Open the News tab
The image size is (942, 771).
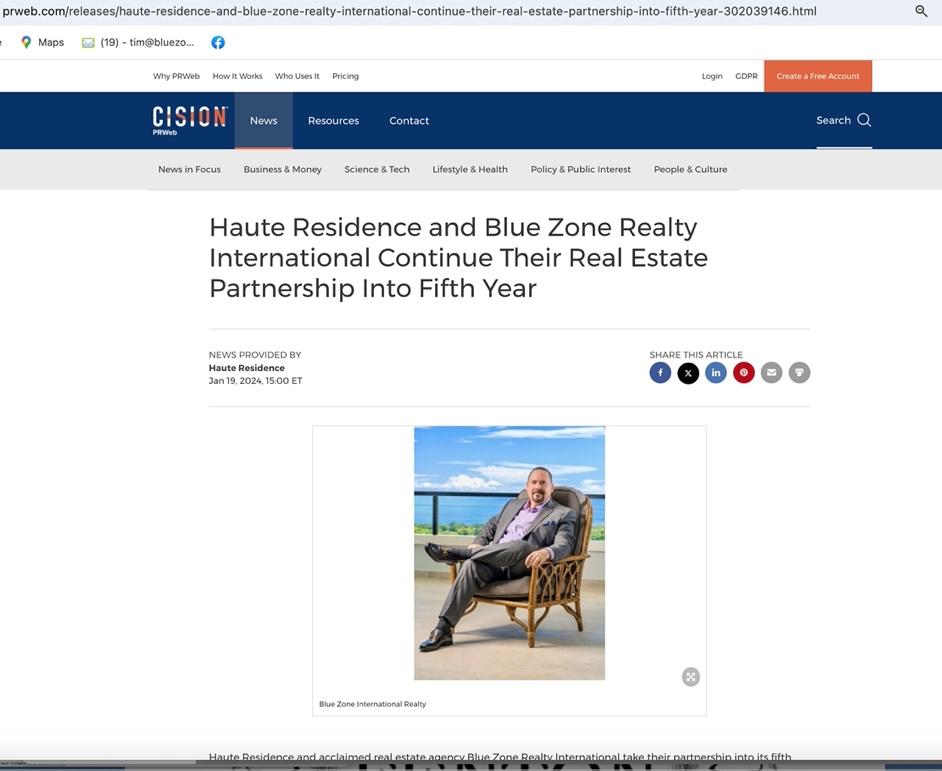click(x=264, y=120)
